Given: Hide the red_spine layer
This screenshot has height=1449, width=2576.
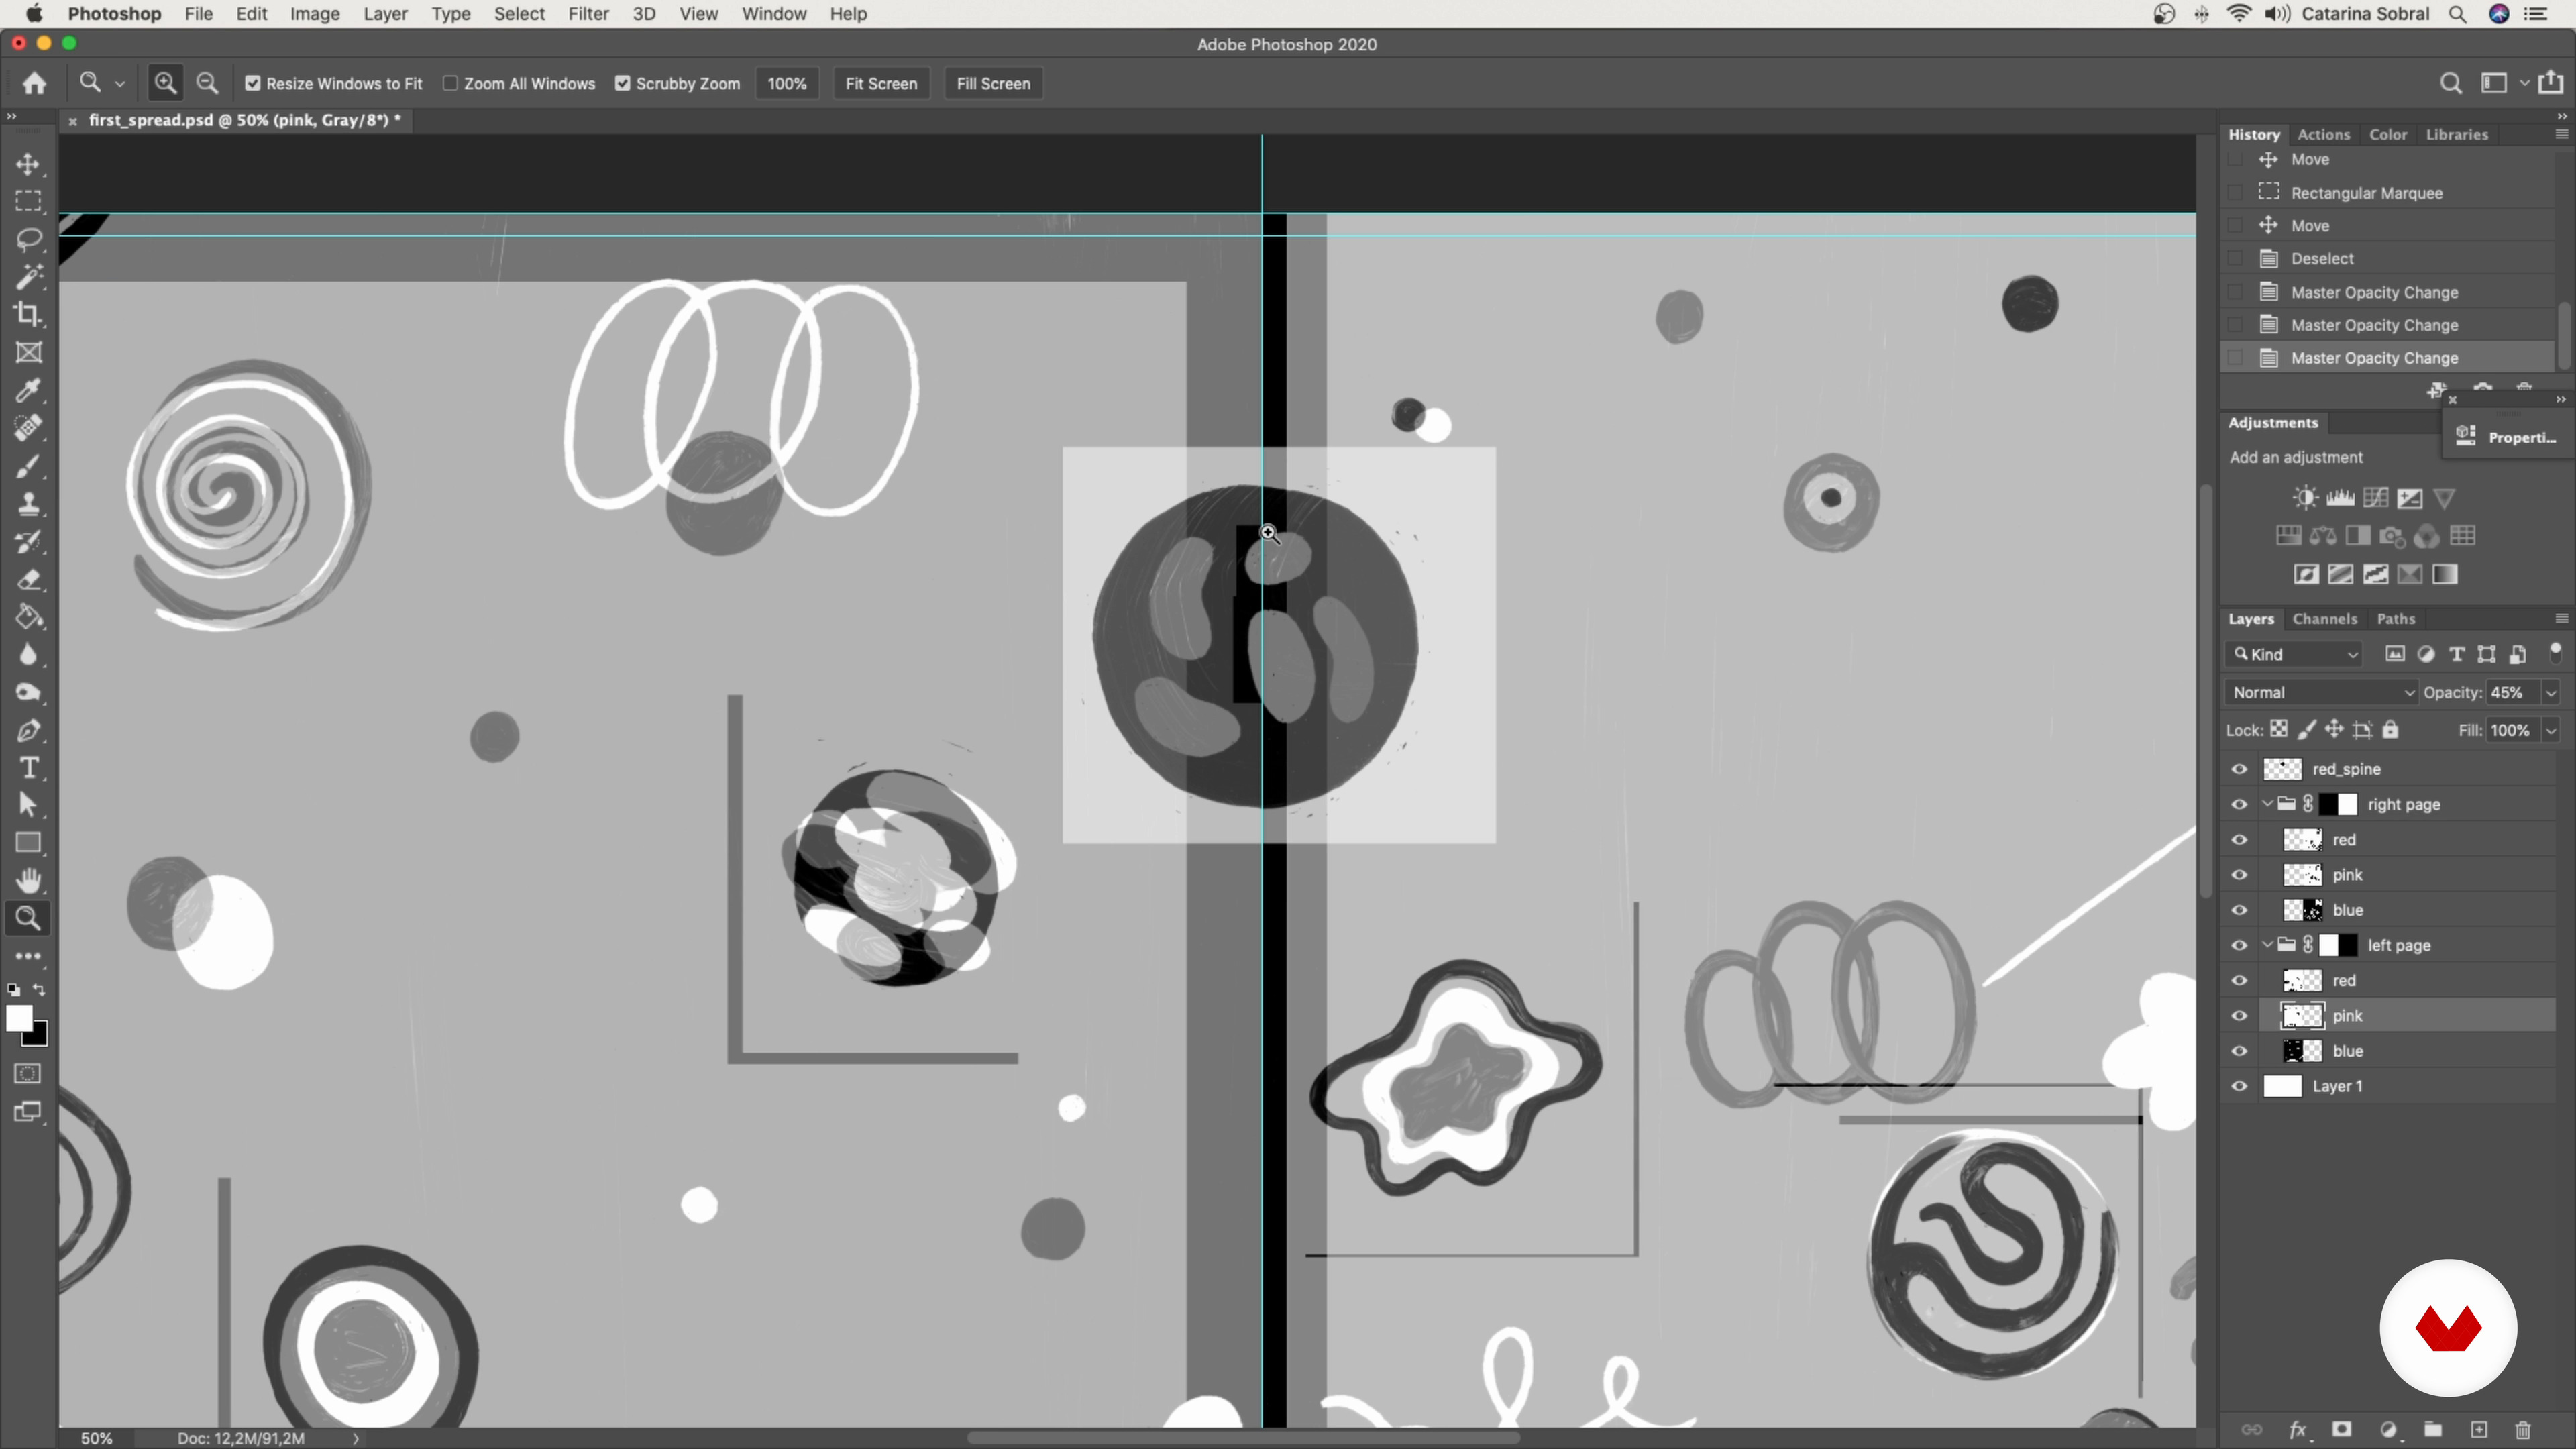Looking at the screenshot, I should [x=2239, y=769].
